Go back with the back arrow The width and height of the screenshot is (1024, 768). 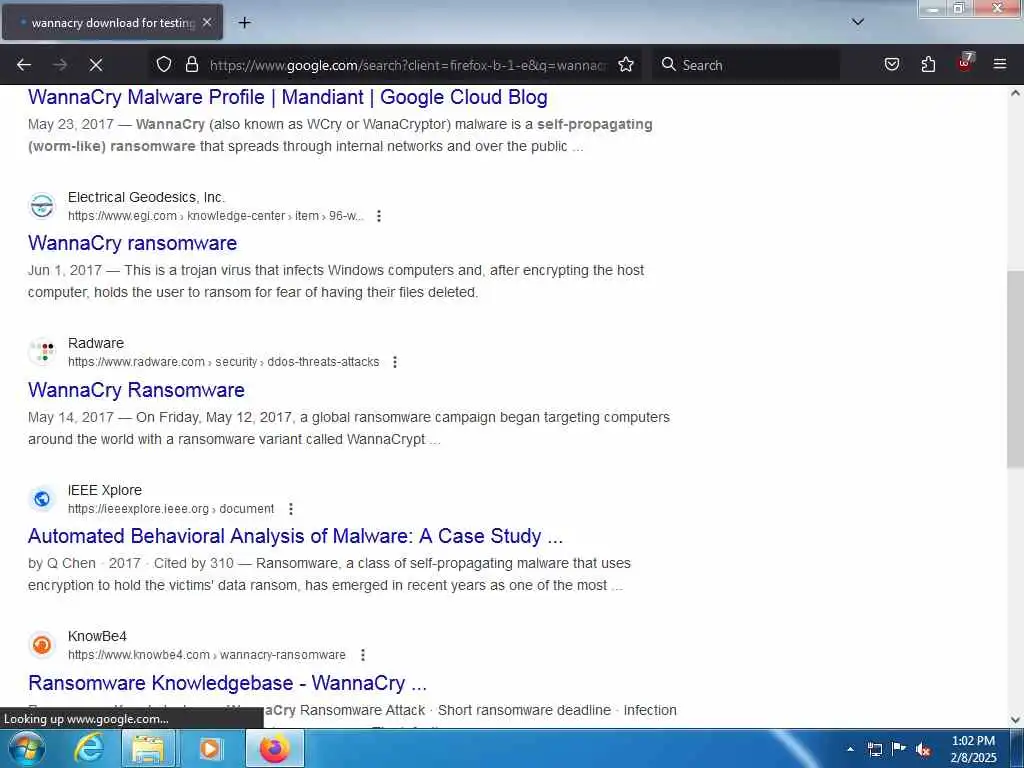[24, 65]
